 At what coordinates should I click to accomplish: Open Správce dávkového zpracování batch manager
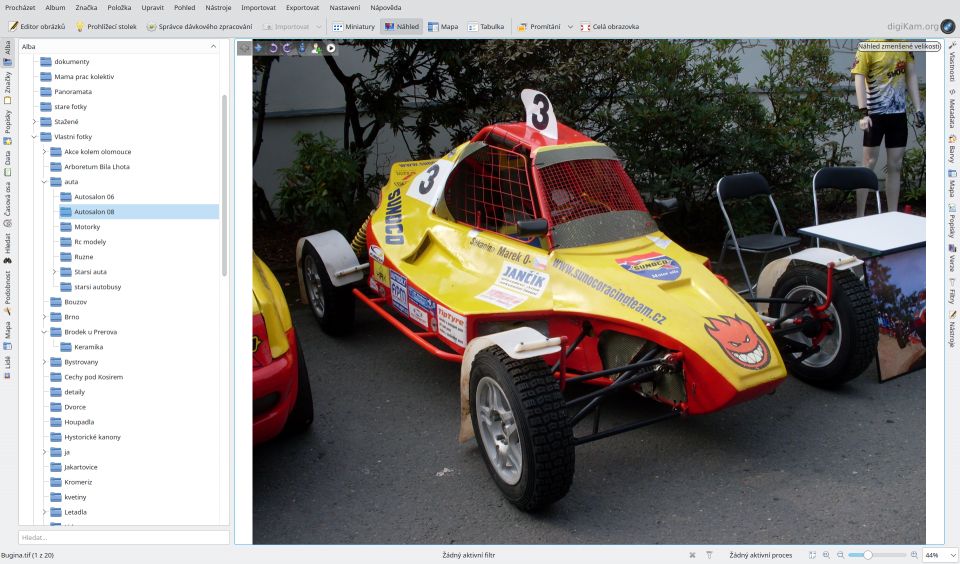199,26
